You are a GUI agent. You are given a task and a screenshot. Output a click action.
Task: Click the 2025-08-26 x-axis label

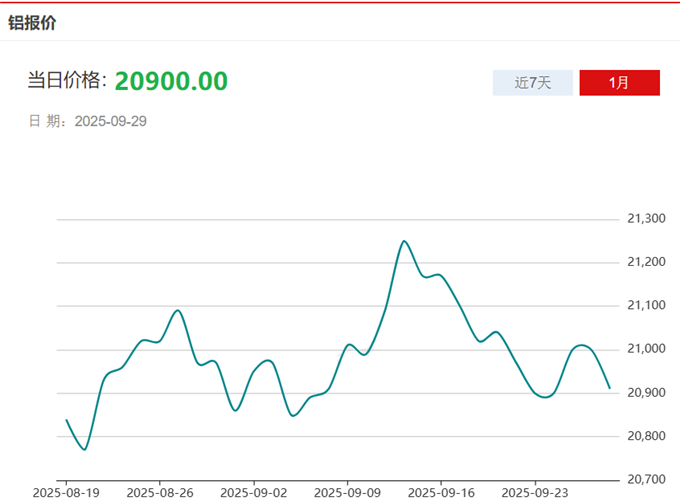160,492
